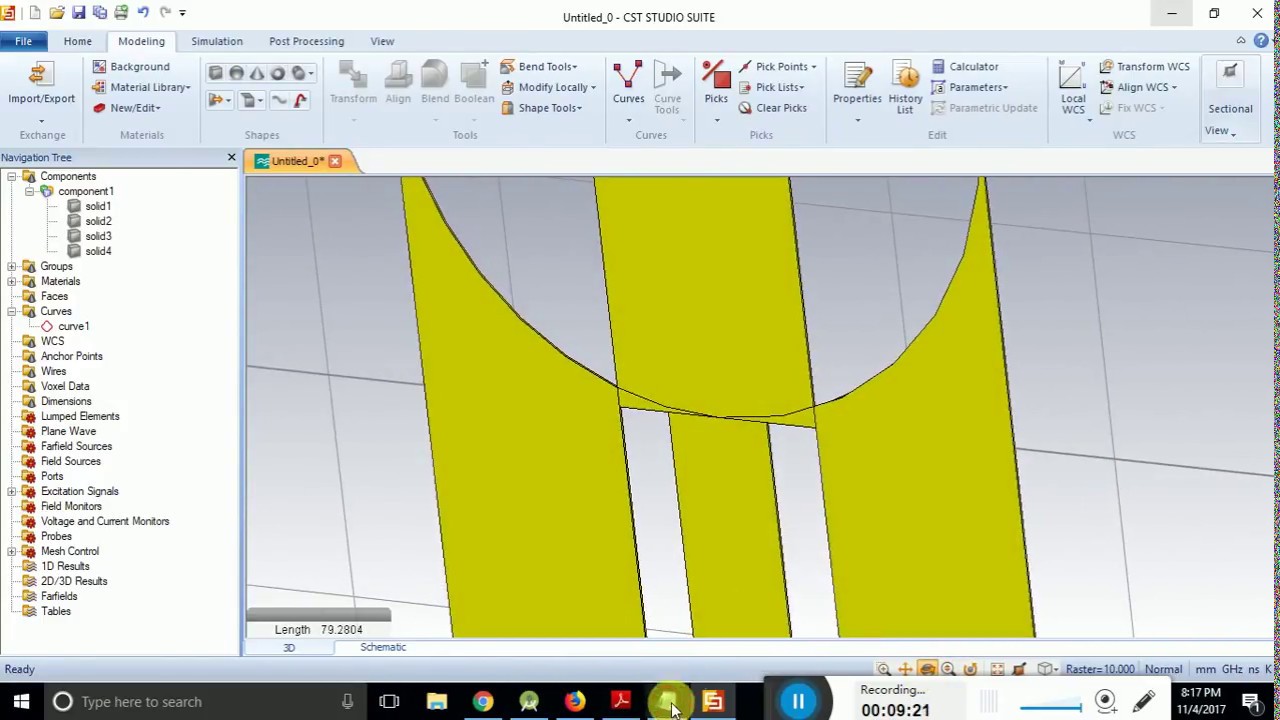Expand Bend Tools dropdown

pos(539,67)
